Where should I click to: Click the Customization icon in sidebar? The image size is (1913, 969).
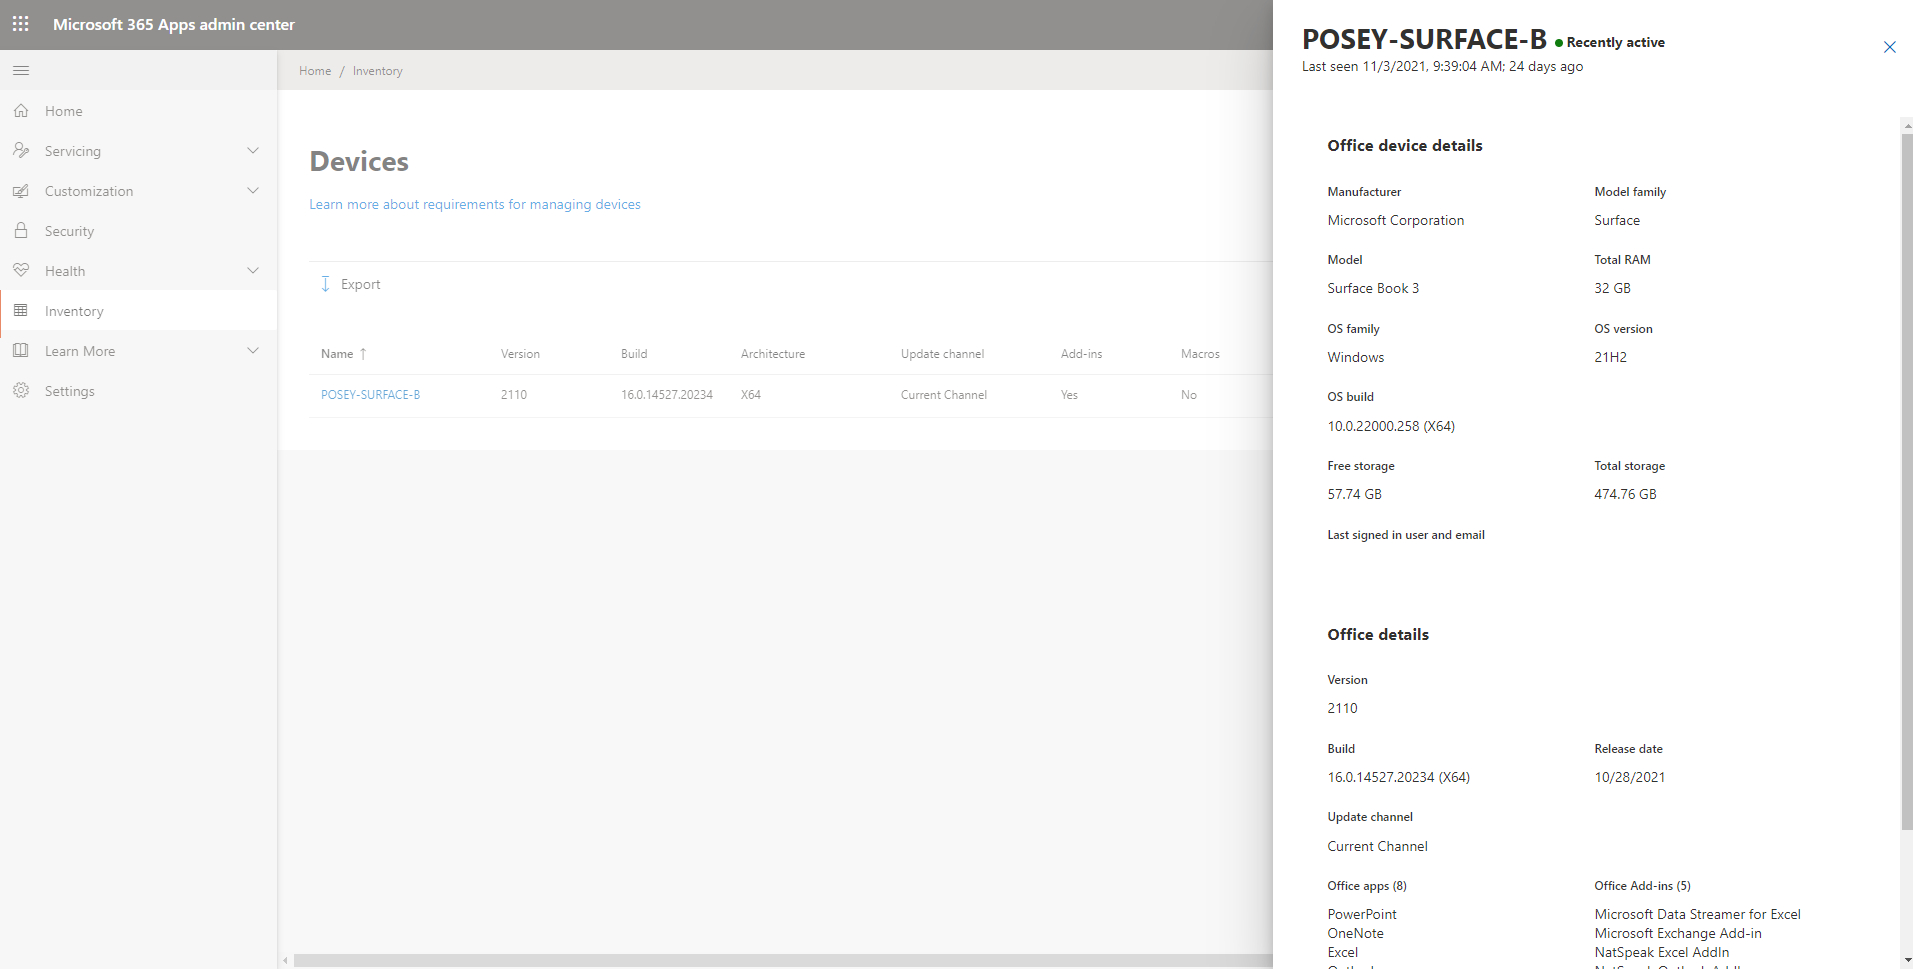pyautogui.click(x=21, y=191)
